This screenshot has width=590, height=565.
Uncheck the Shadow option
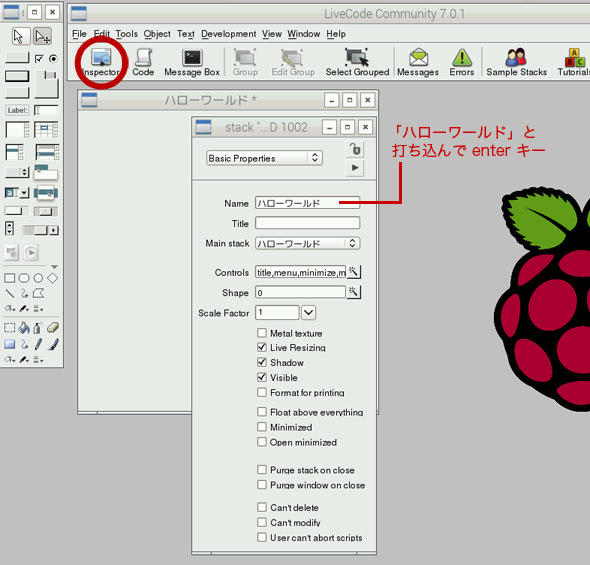coord(262,362)
